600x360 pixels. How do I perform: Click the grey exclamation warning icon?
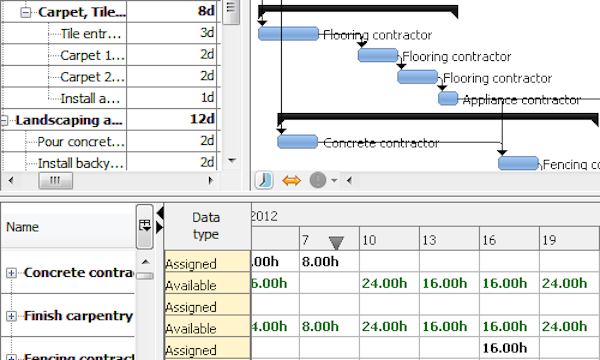[x=318, y=180]
